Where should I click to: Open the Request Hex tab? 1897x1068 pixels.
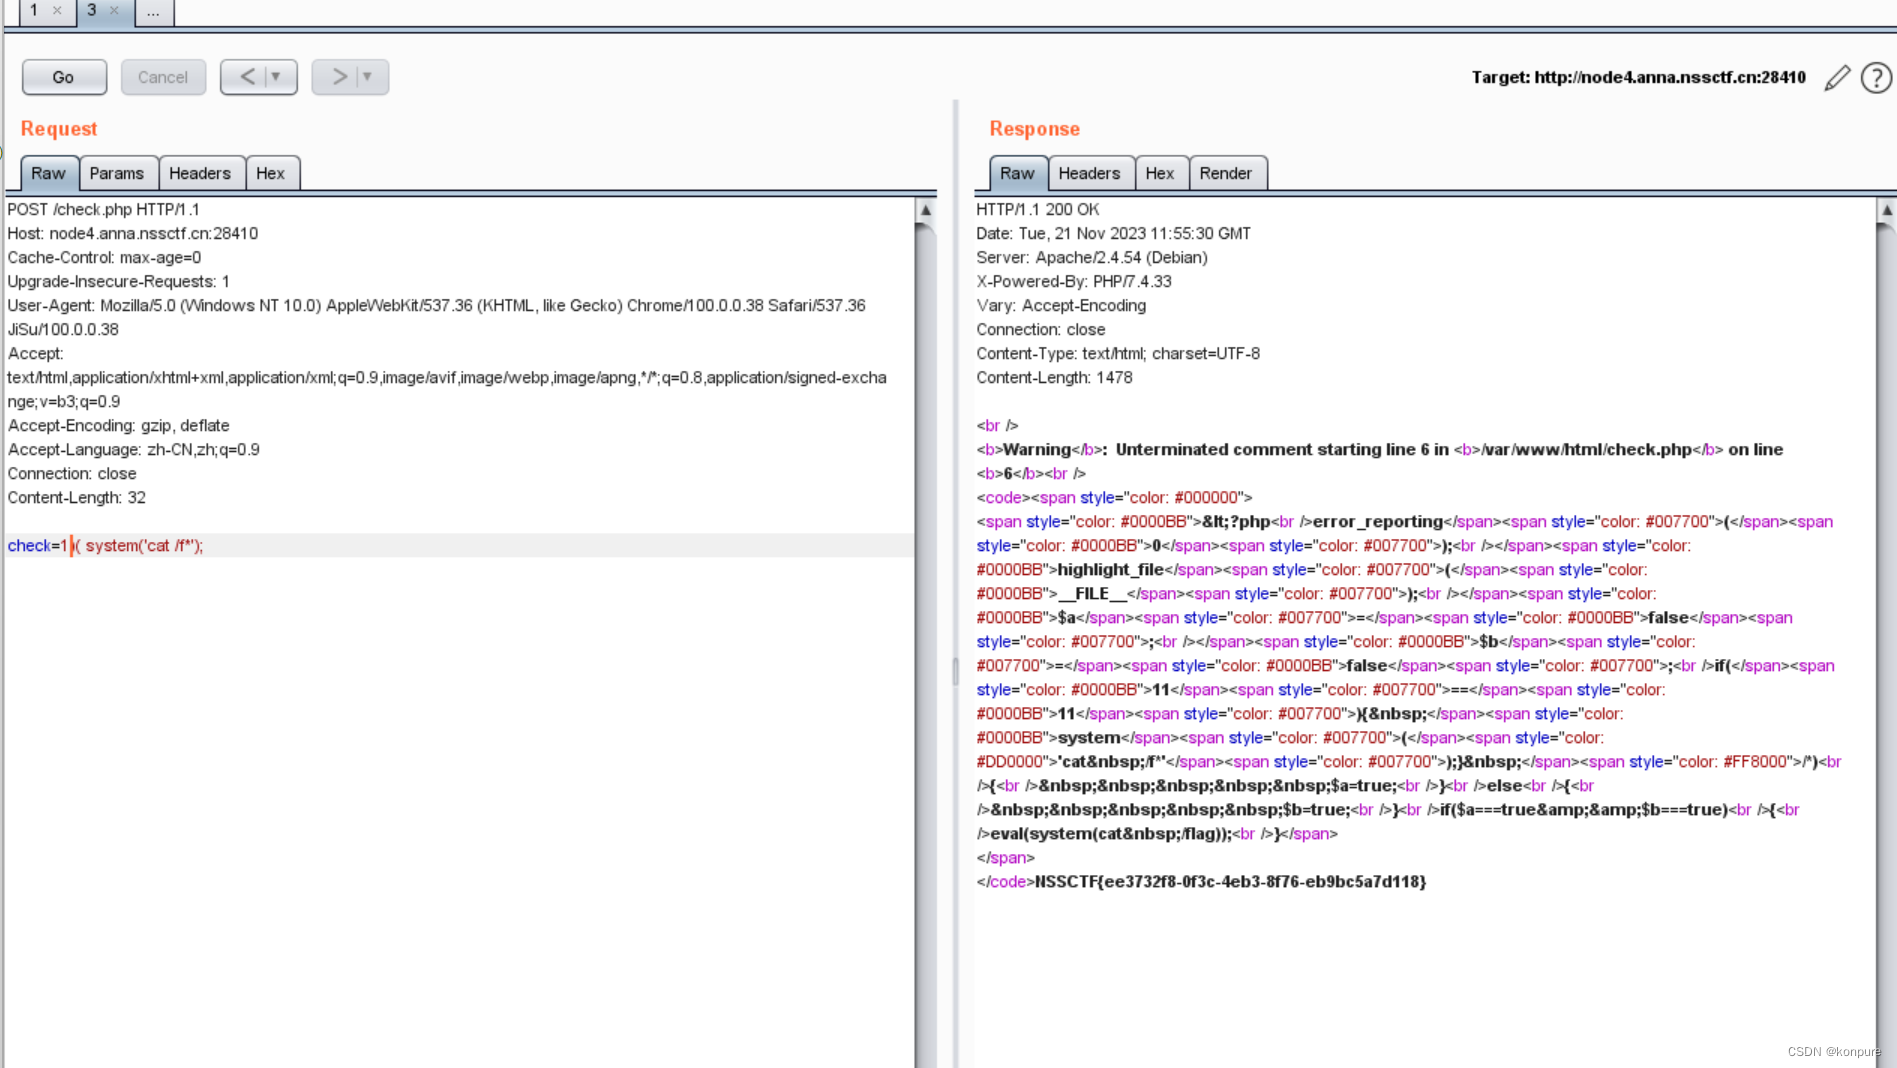coord(271,173)
